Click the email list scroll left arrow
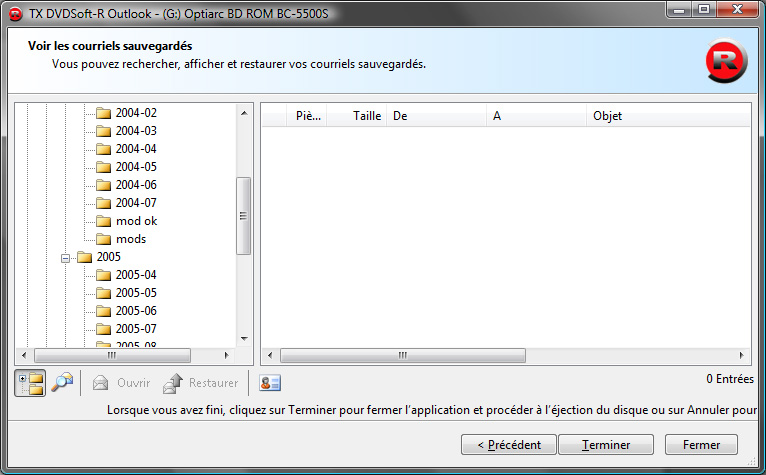 pos(270,355)
